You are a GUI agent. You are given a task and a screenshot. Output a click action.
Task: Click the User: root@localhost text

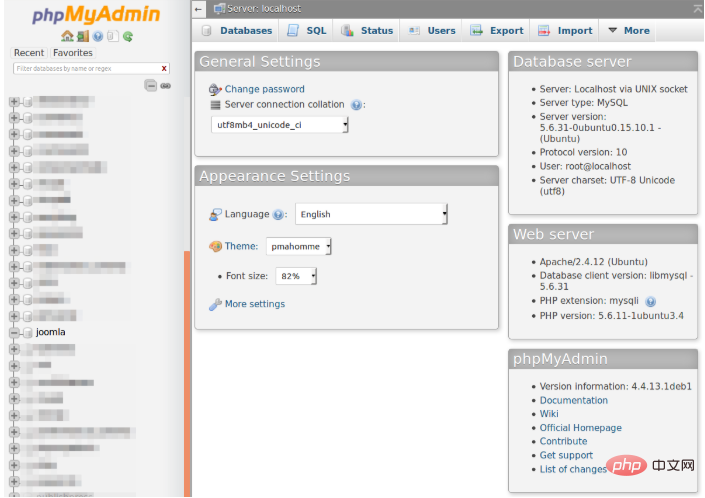click(585, 166)
